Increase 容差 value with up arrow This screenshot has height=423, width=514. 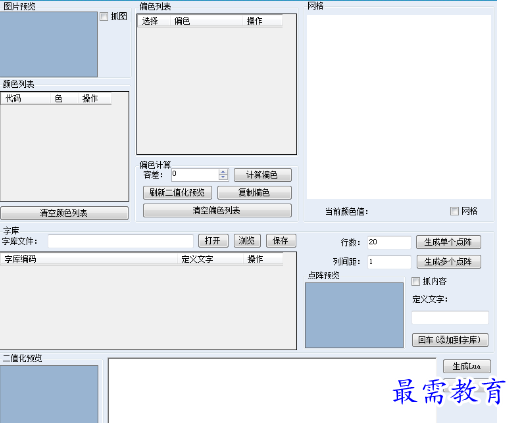[223, 172]
